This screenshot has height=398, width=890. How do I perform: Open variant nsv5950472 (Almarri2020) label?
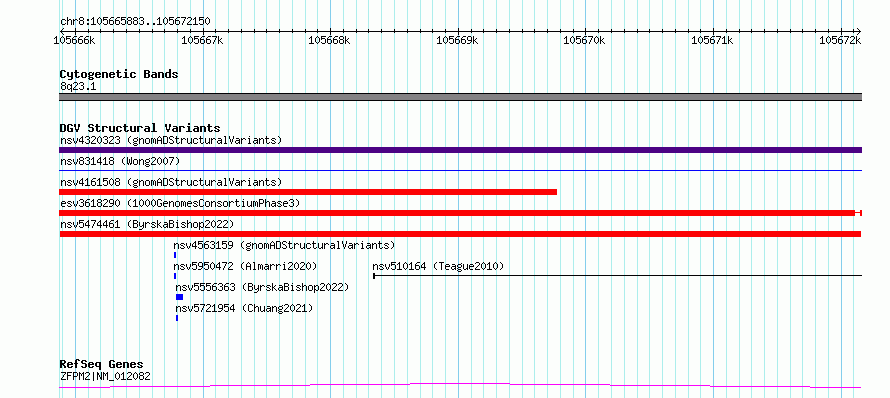[245, 266]
